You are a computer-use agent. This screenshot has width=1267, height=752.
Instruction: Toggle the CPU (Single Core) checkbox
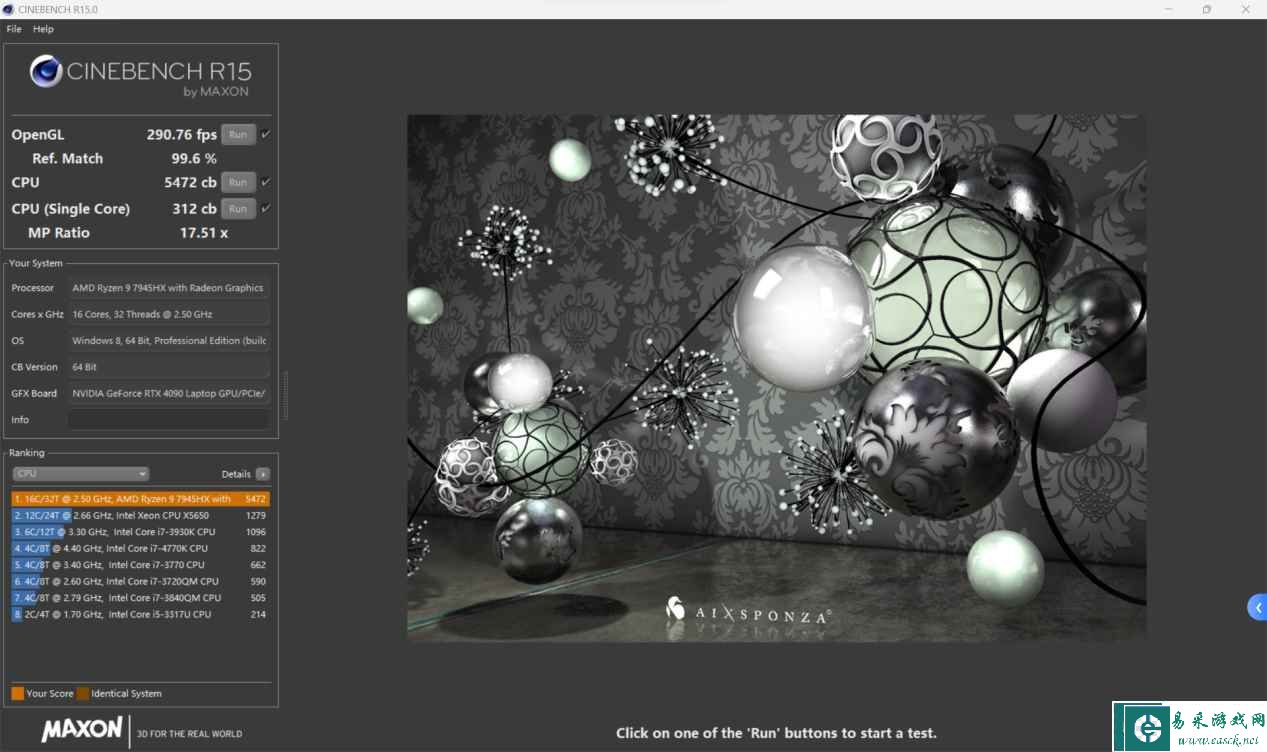(266, 208)
